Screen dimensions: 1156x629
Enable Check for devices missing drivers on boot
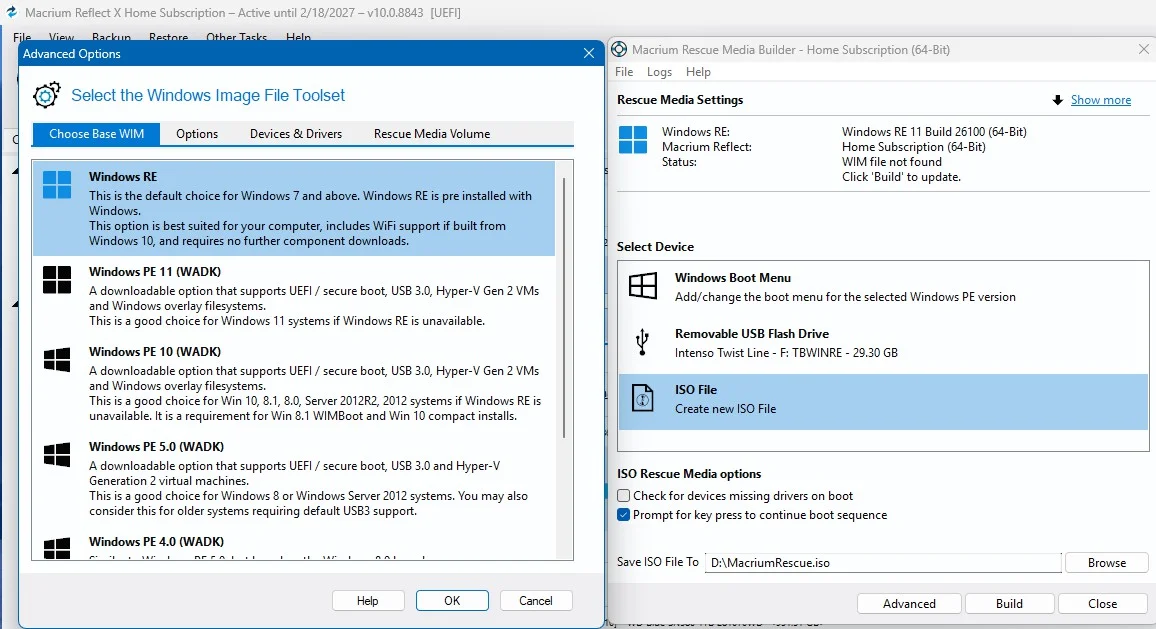(624, 496)
